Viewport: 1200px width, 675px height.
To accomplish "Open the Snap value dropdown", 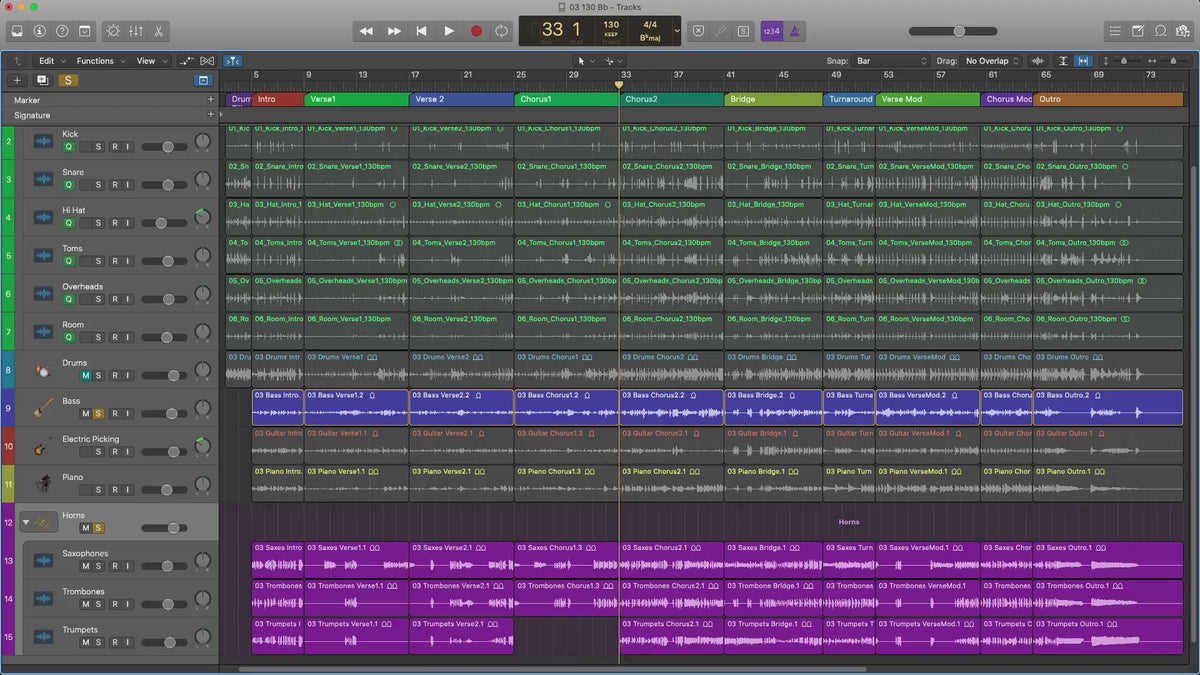I will 891,61.
